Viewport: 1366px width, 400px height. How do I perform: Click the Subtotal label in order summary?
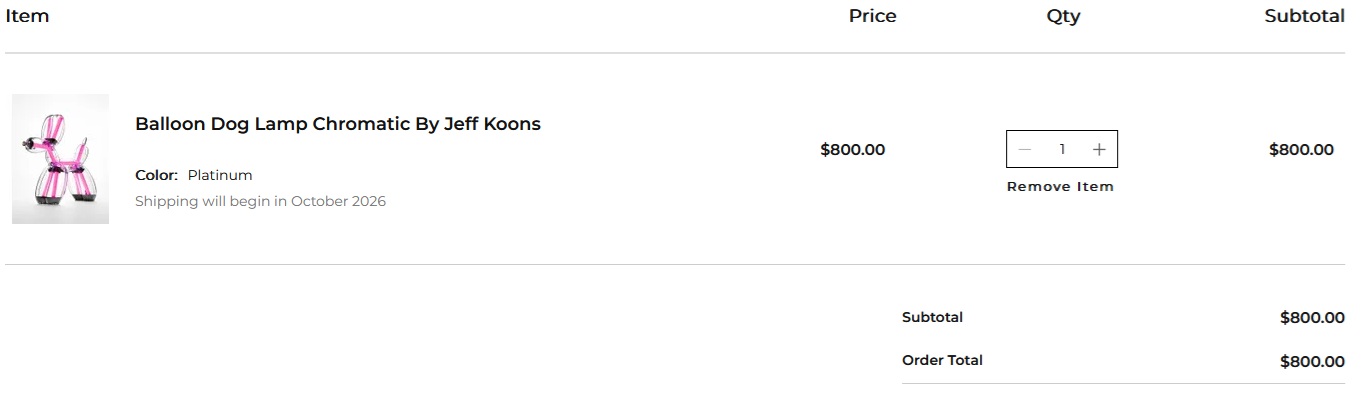tap(932, 317)
